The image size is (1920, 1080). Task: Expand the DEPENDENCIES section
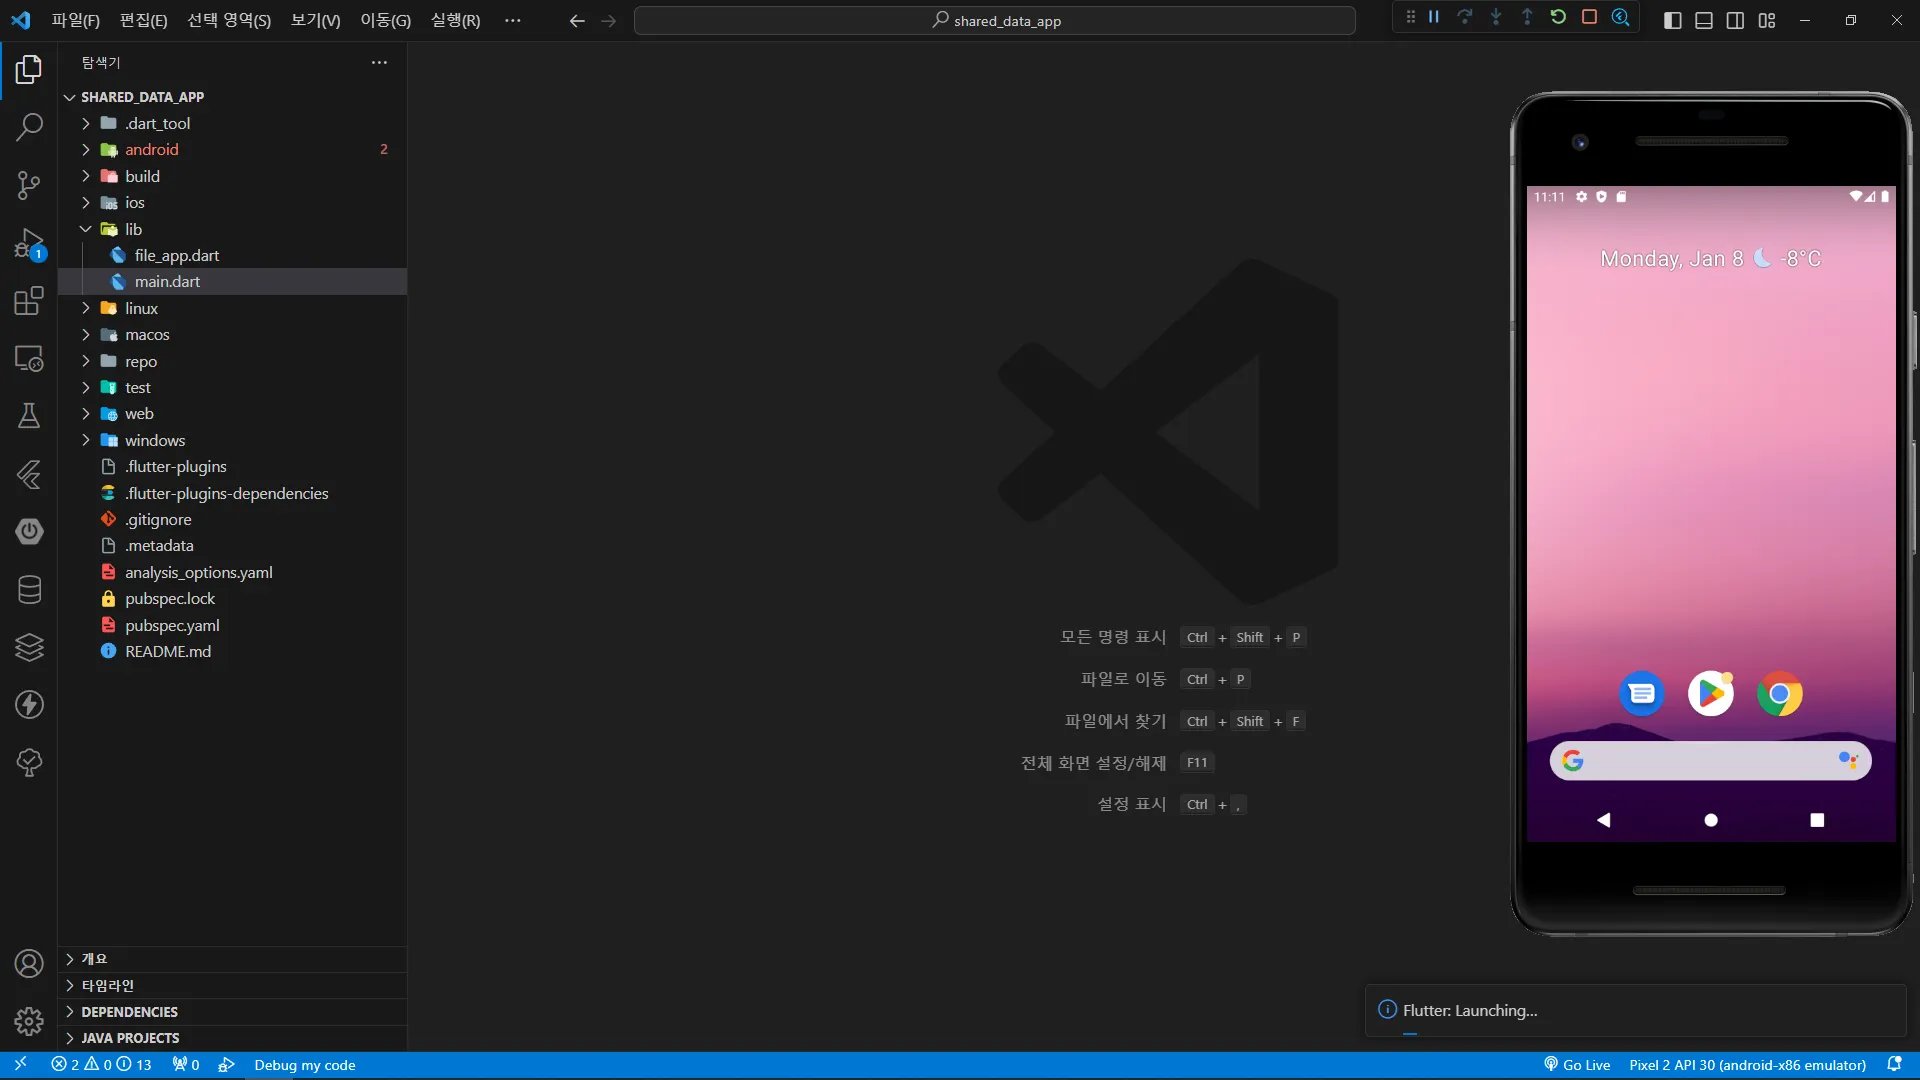coord(129,1012)
